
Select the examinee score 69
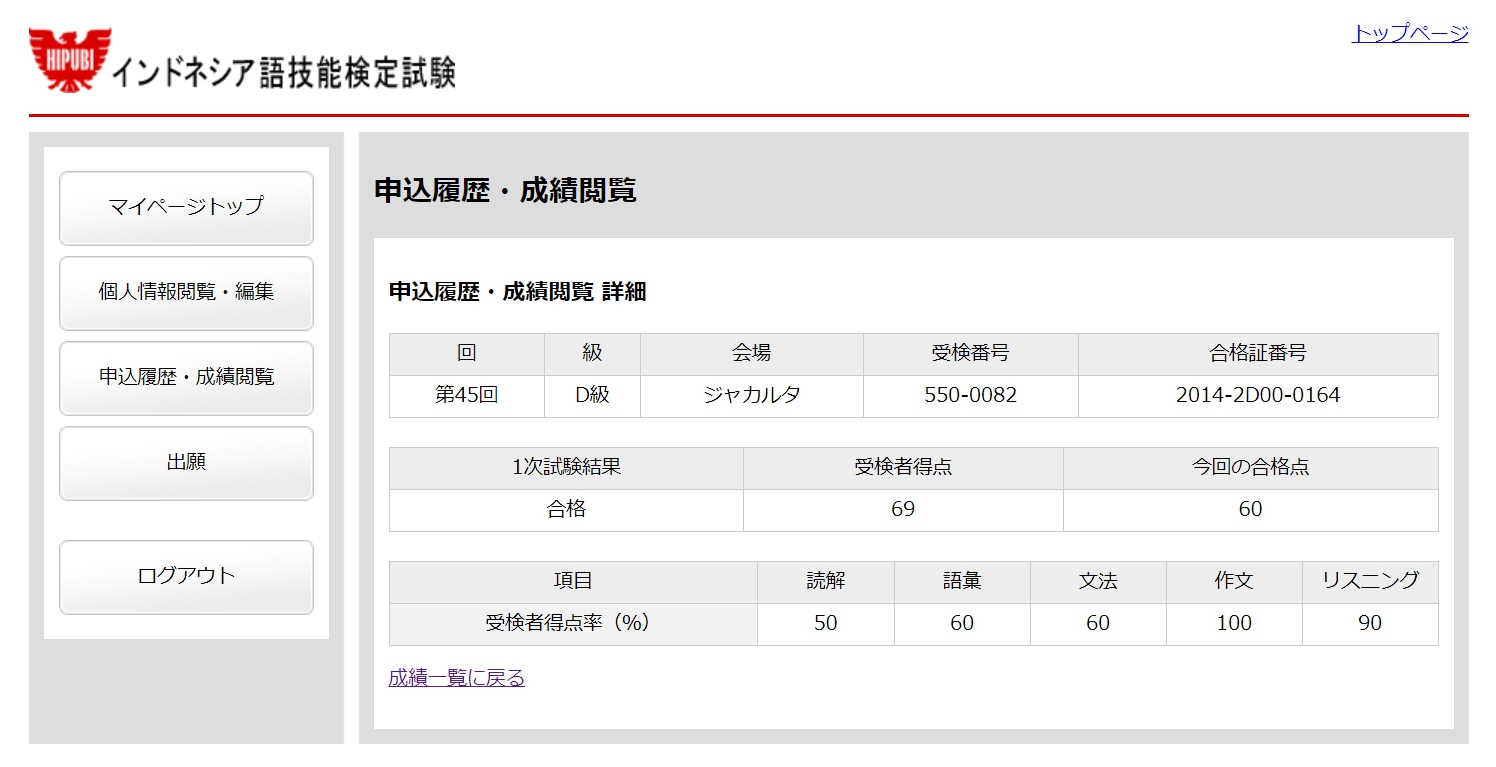pyautogui.click(x=902, y=509)
